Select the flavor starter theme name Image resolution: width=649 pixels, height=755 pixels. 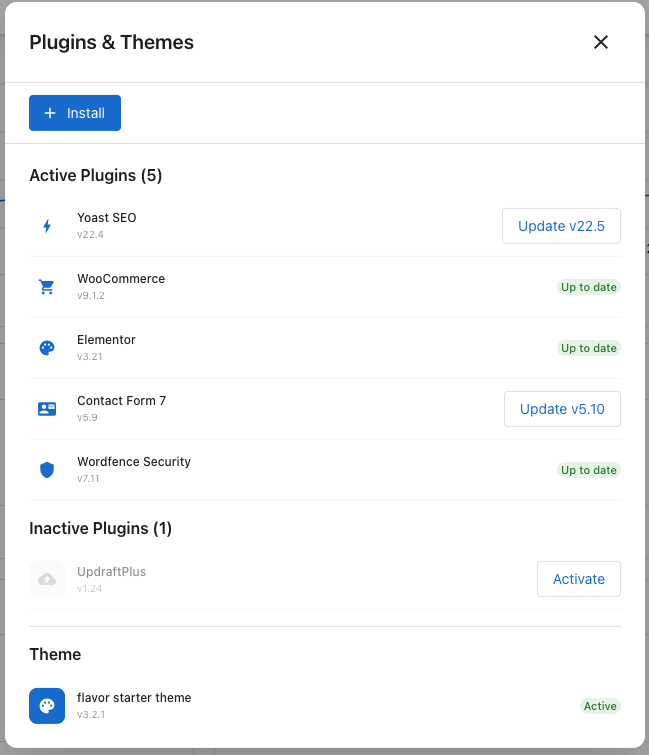[x=134, y=698]
